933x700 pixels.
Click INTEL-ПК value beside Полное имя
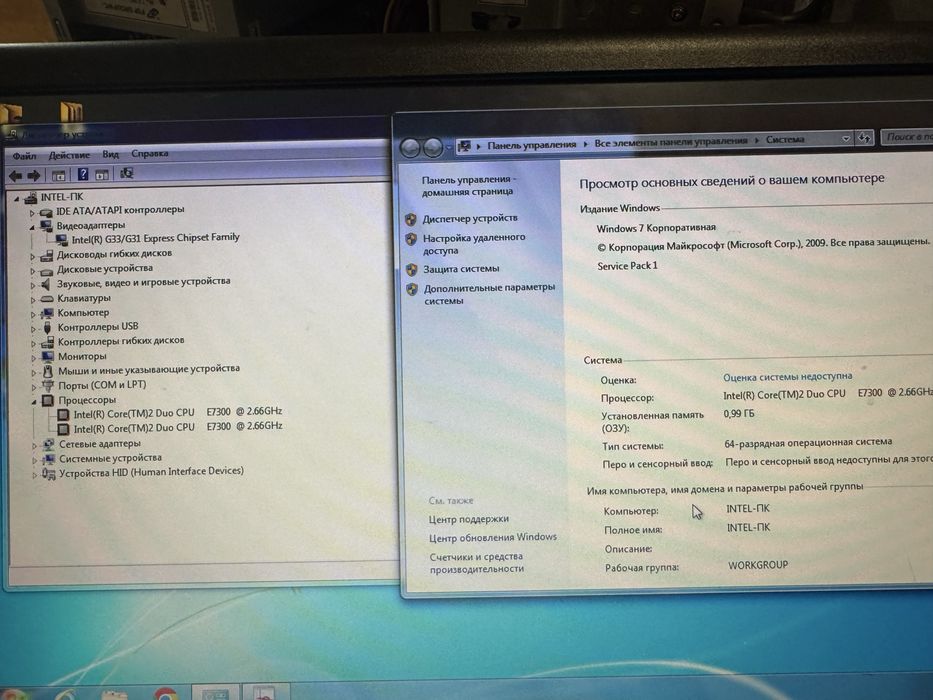point(749,527)
